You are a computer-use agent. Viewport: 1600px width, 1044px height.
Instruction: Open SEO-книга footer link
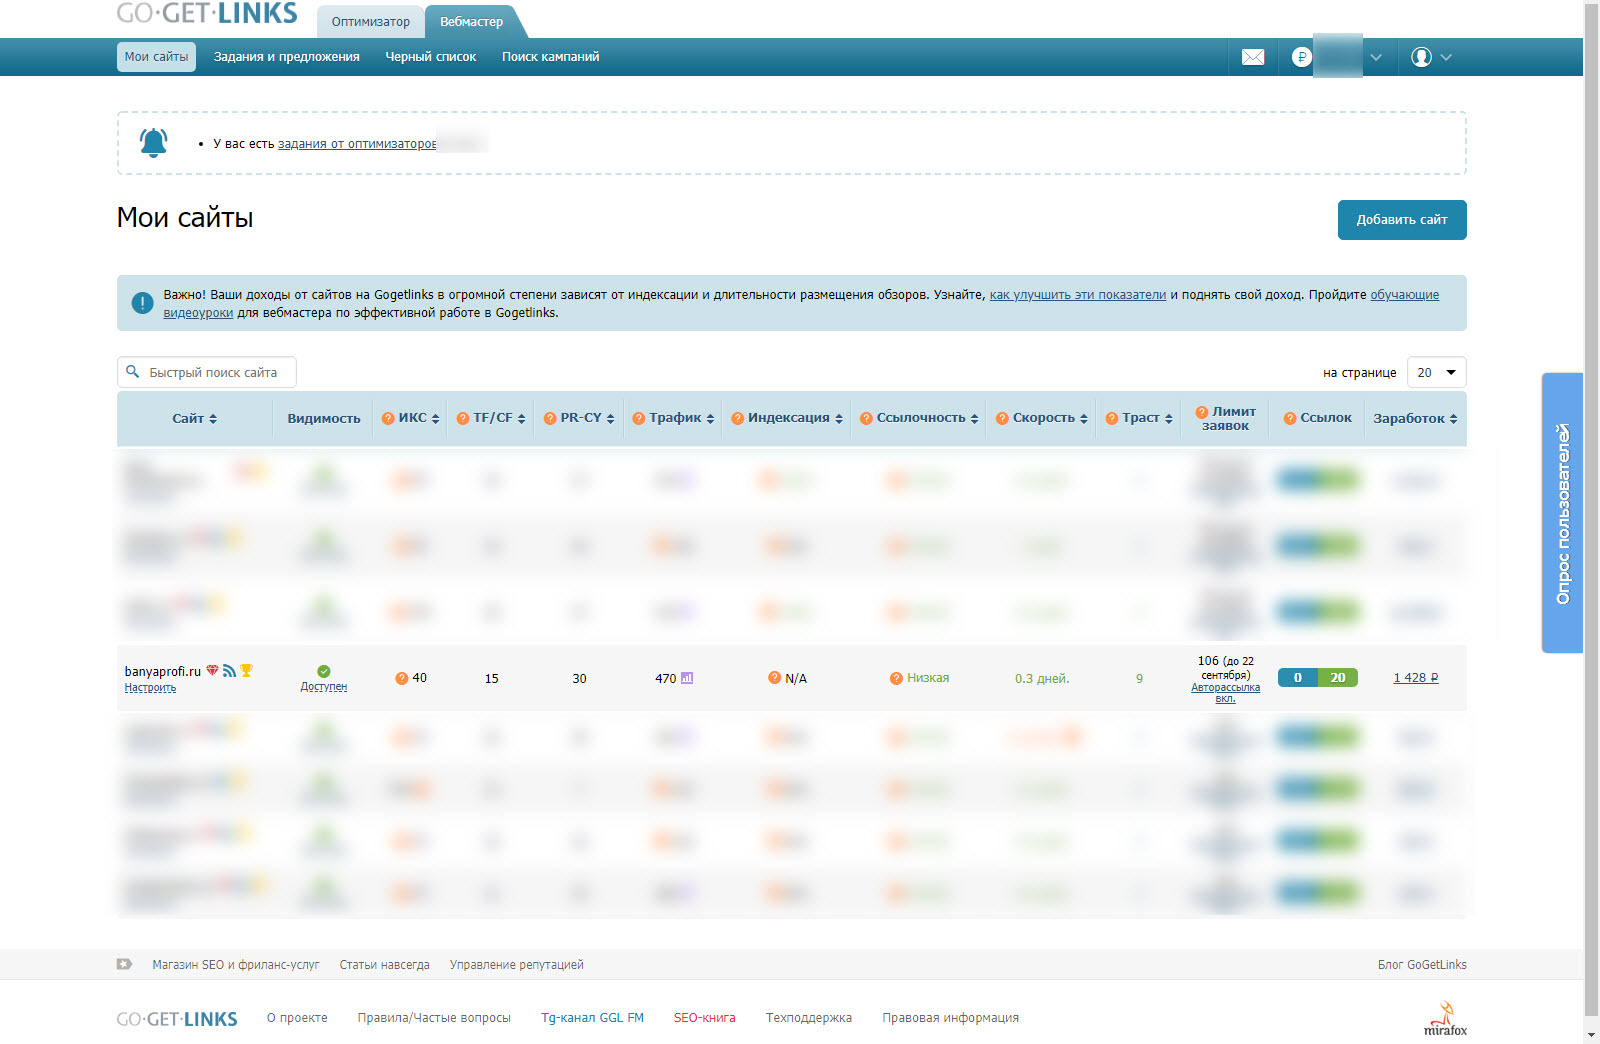pyautogui.click(x=705, y=1018)
